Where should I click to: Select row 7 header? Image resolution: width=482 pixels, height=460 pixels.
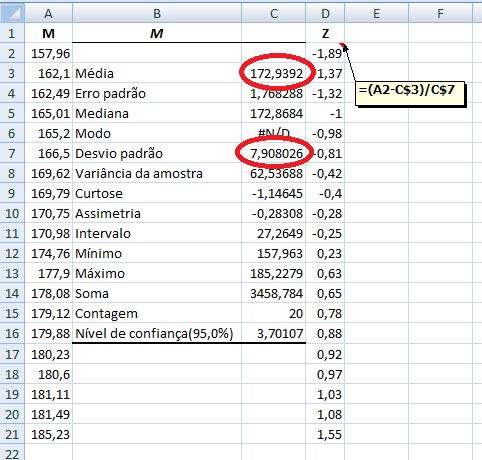(x=12, y=153)
